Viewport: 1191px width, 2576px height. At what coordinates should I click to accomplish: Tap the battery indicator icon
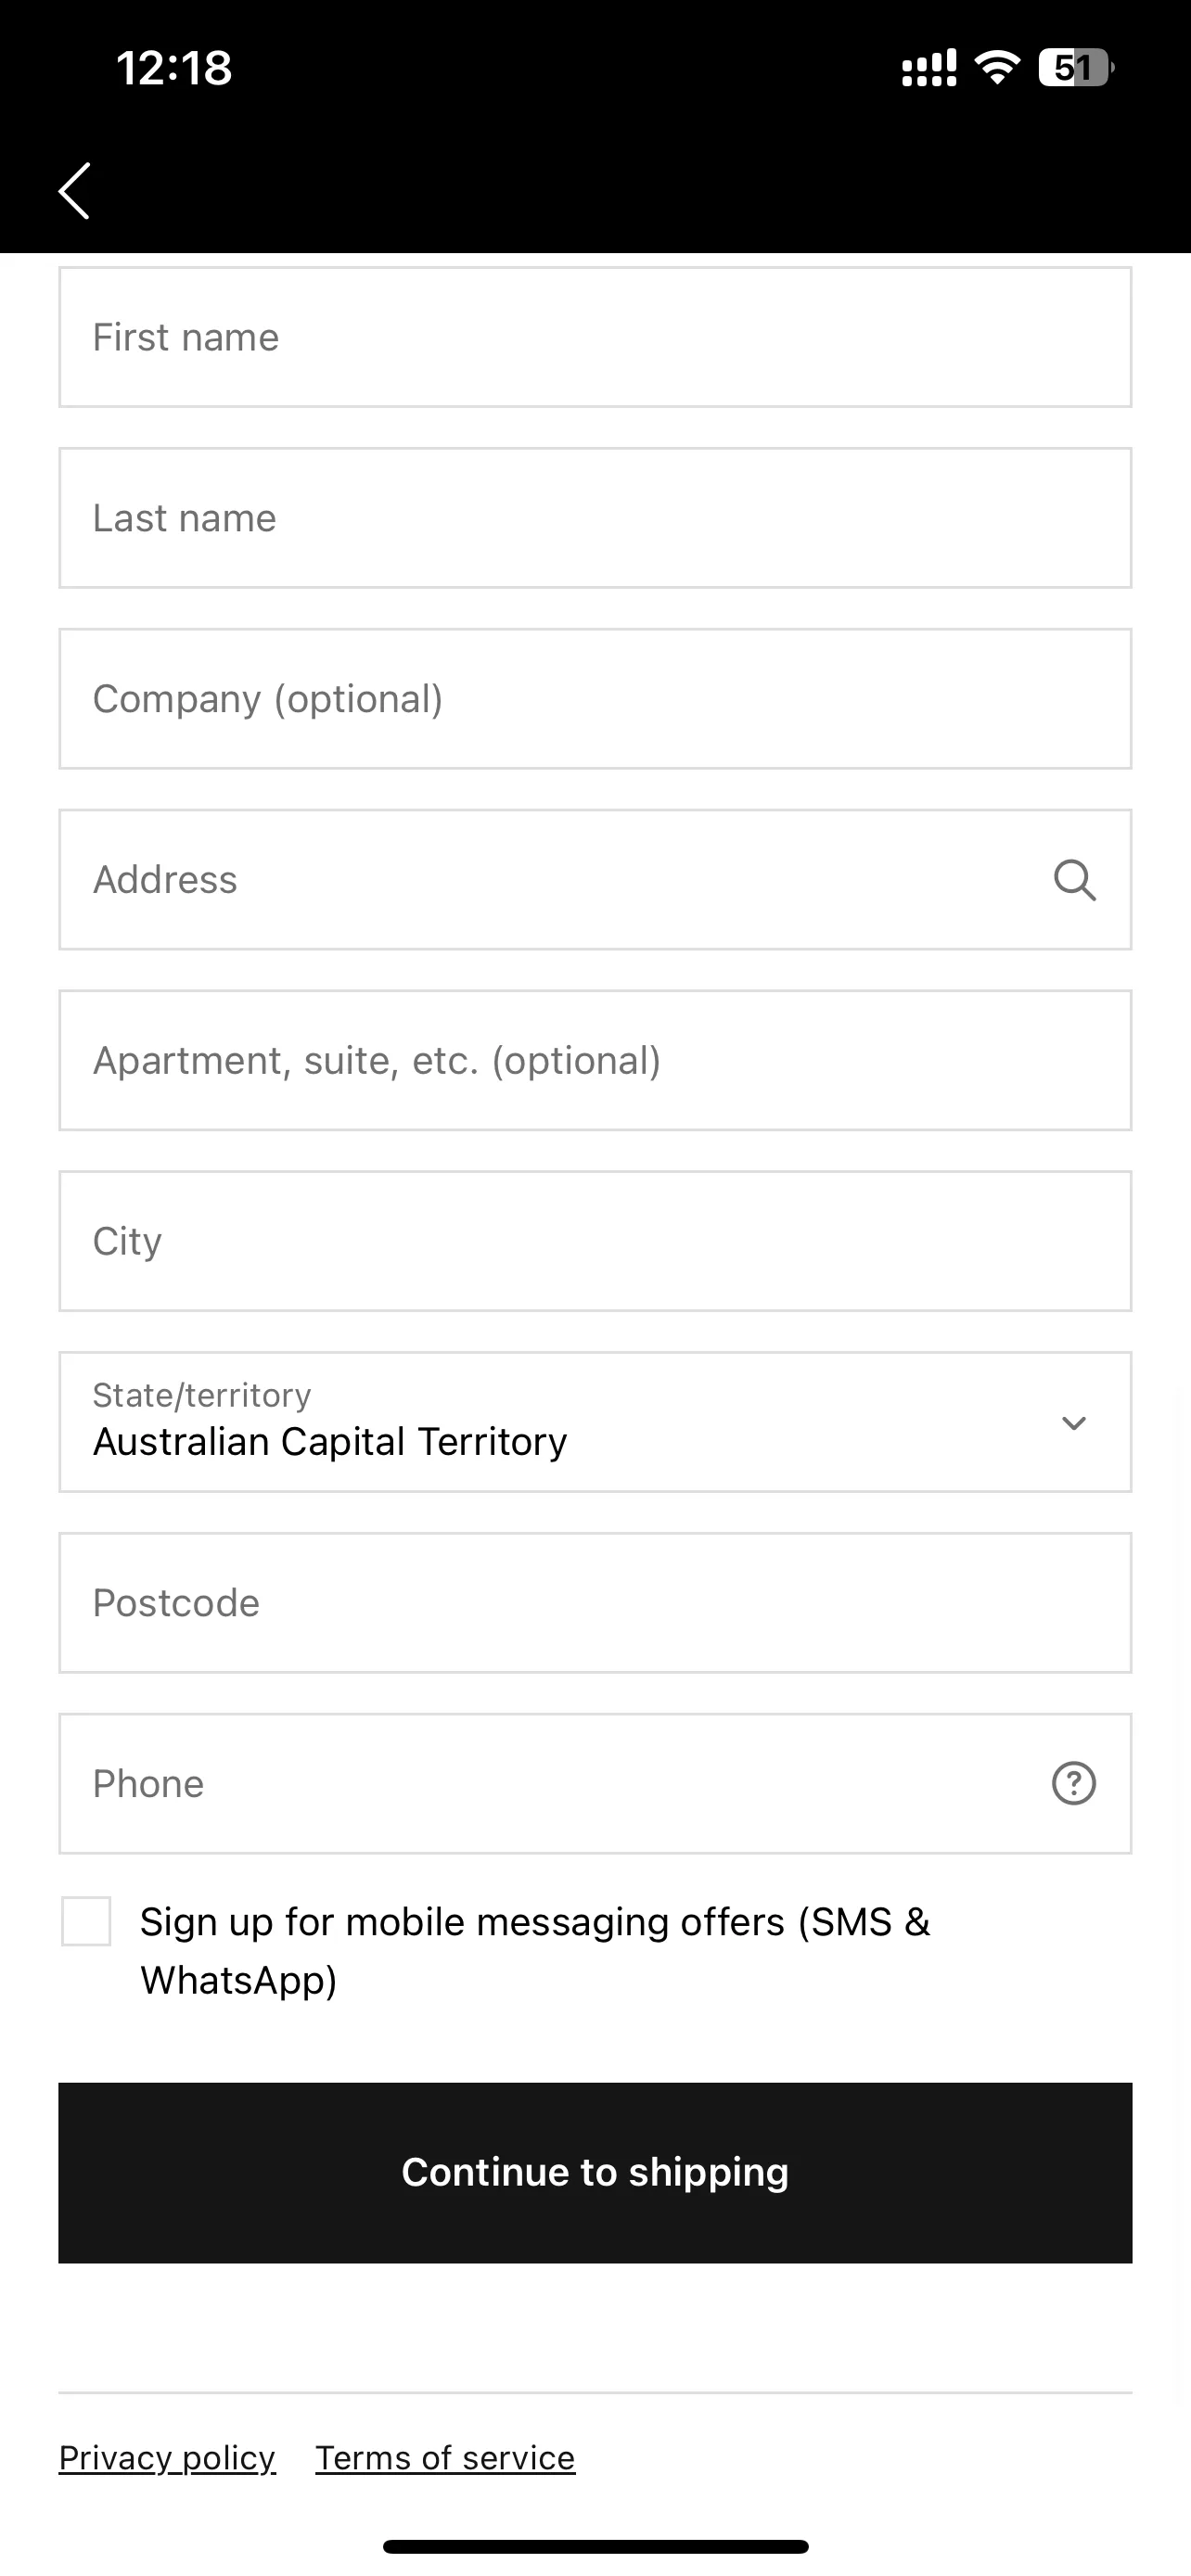click(x=1076, y=68)
